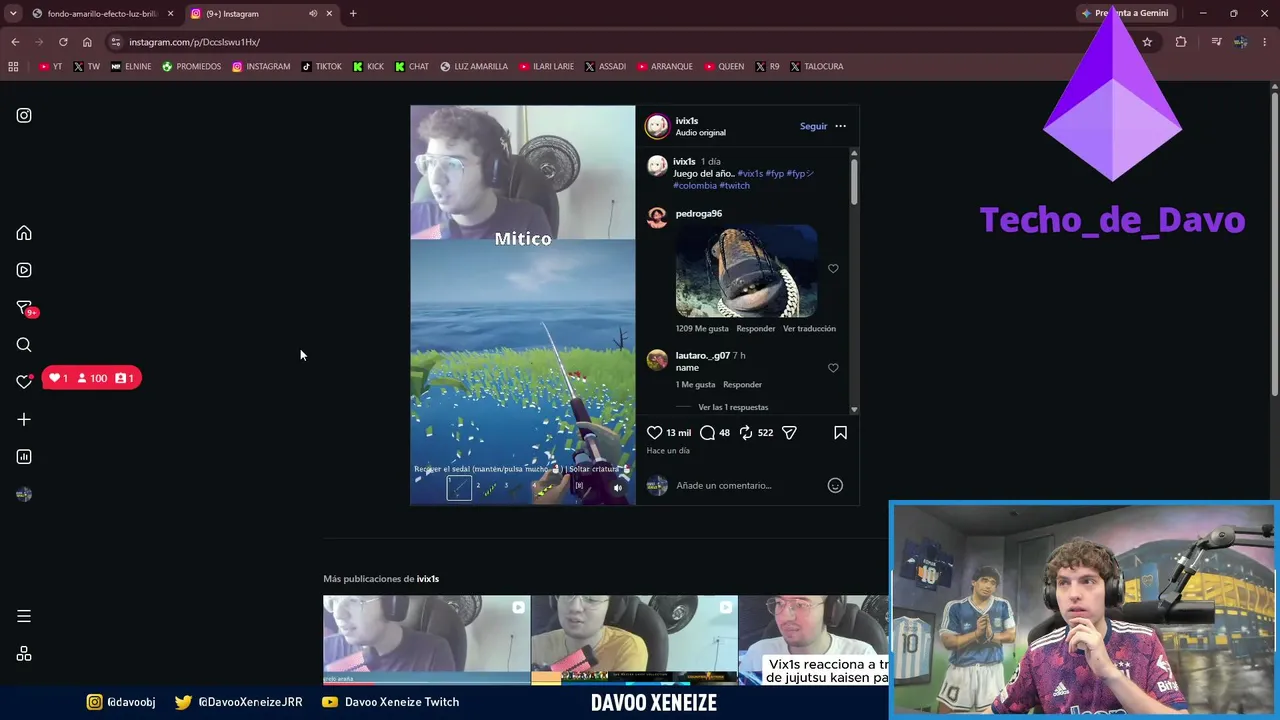Bookmark this page with the star icon
Image resolution: width=1280 pixels, height=720 pixels.
click(1147, 42)
